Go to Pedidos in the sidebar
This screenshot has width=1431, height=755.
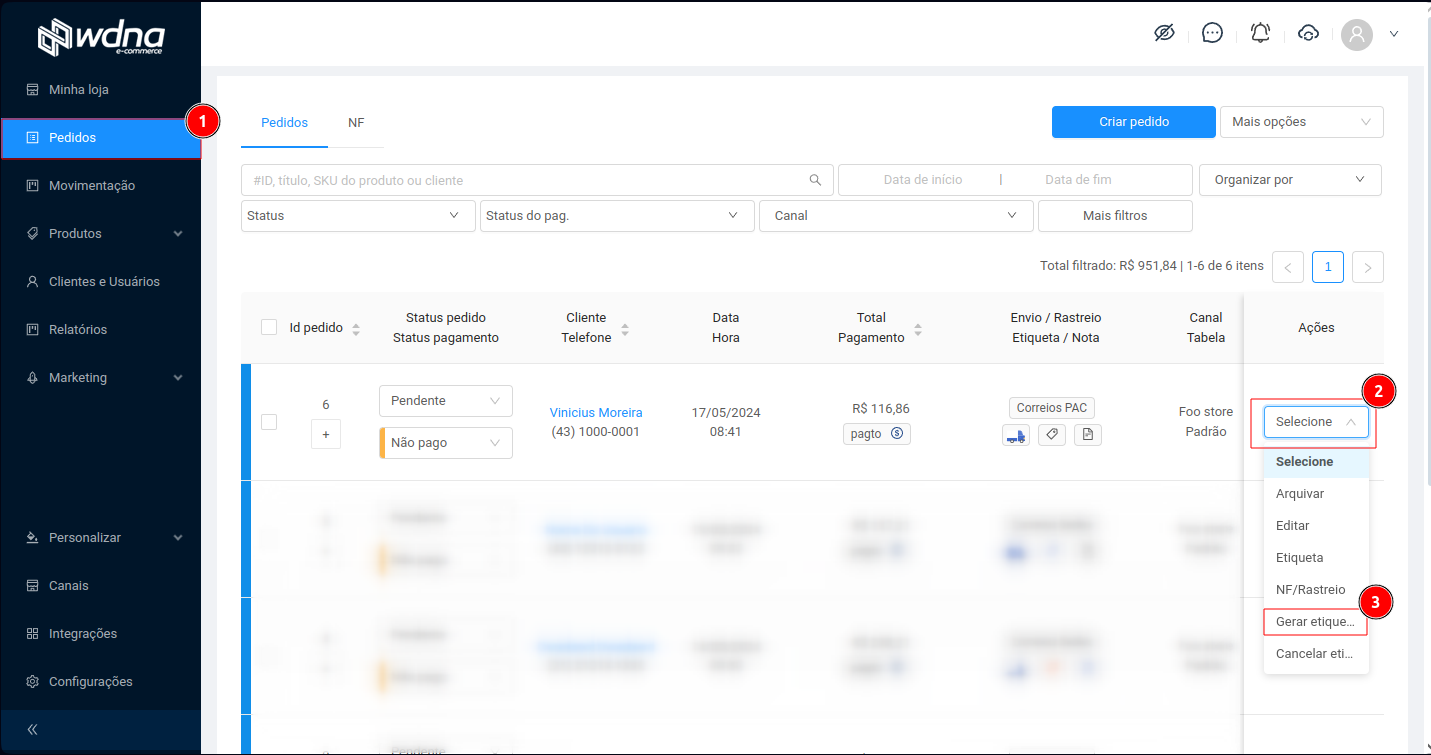click(100, 137)
